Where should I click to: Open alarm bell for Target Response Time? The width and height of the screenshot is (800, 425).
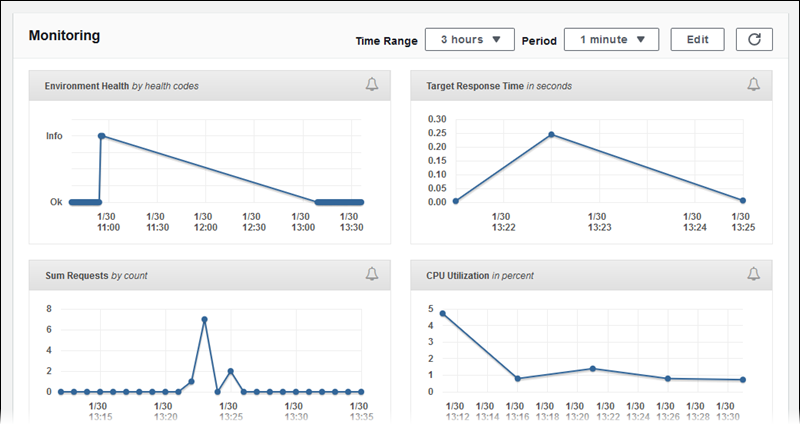pos(754,85)
